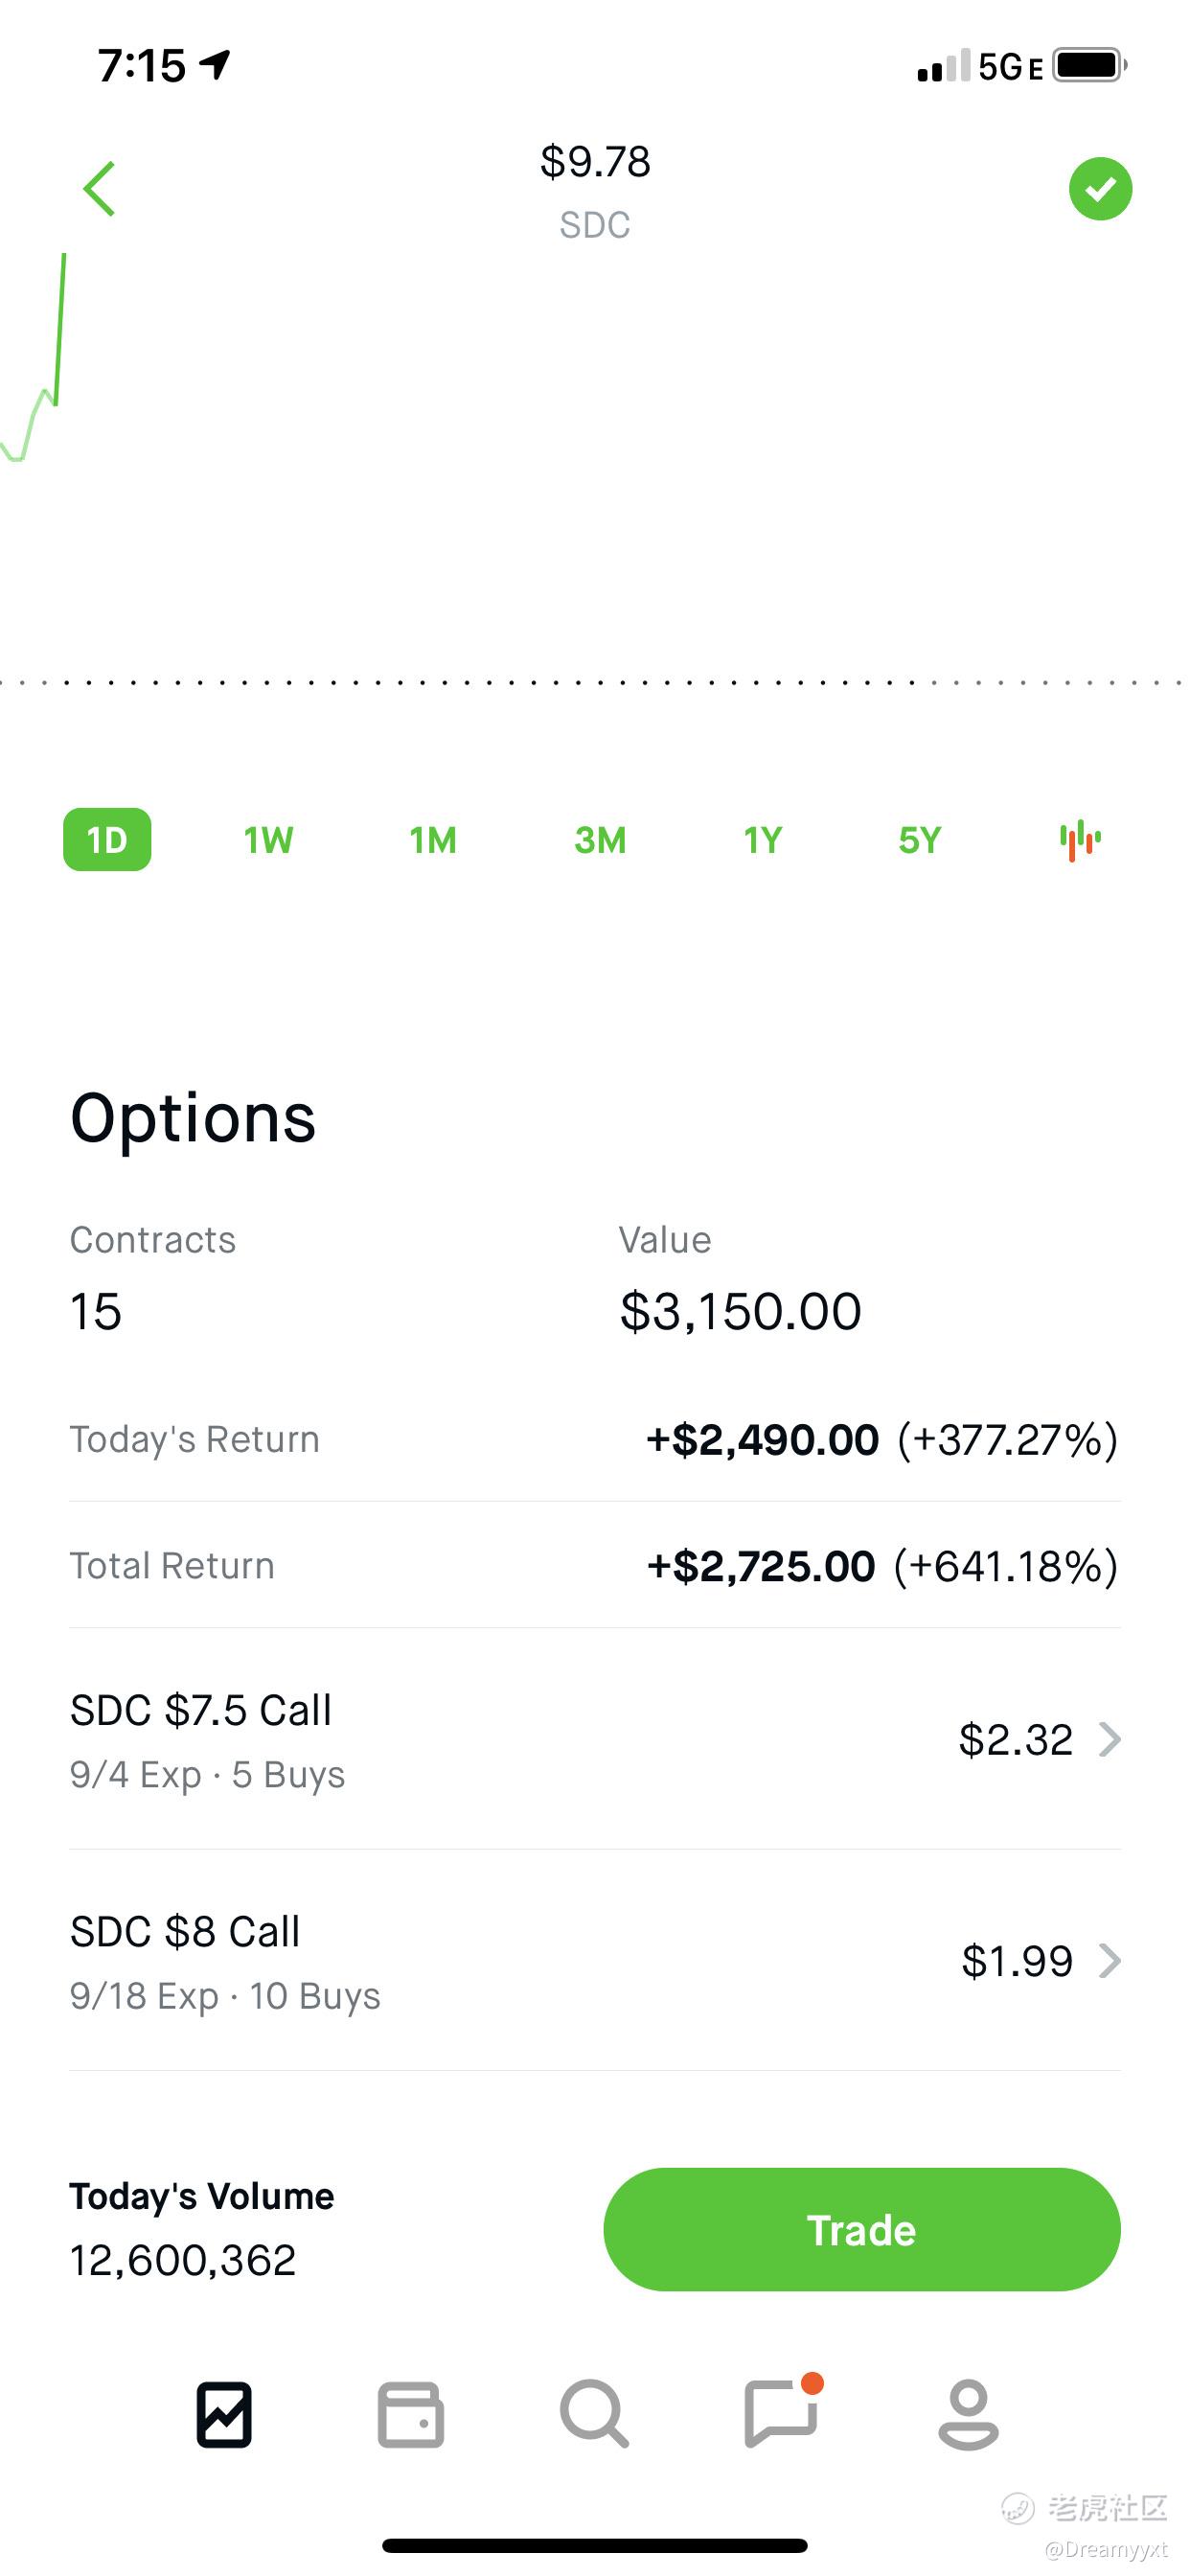Select the 1D chart range
The image size is (1190, 2576).
pos(107,840)
